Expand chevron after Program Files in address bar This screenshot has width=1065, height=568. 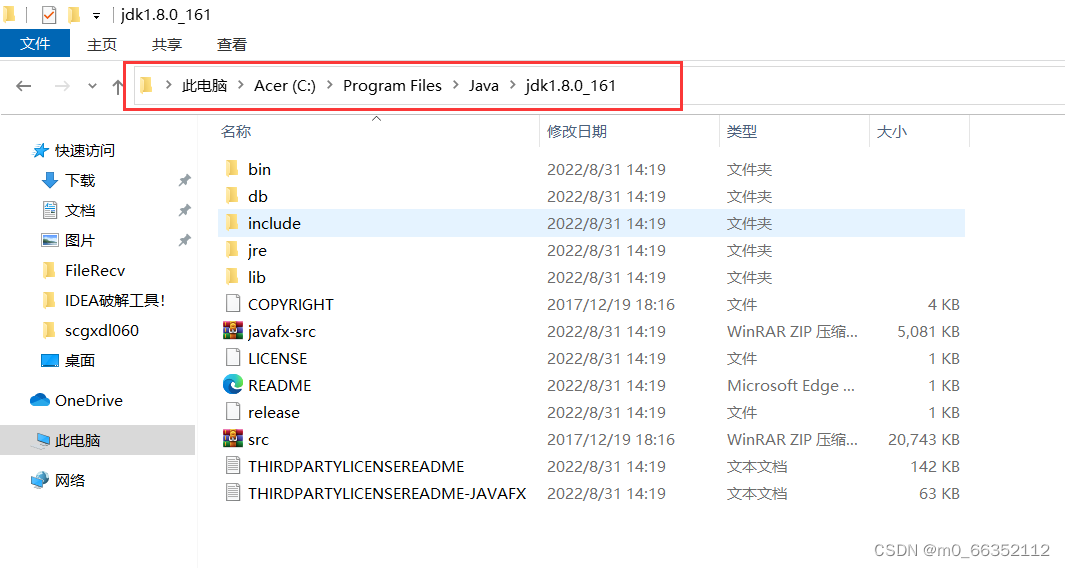coord(455,85)
